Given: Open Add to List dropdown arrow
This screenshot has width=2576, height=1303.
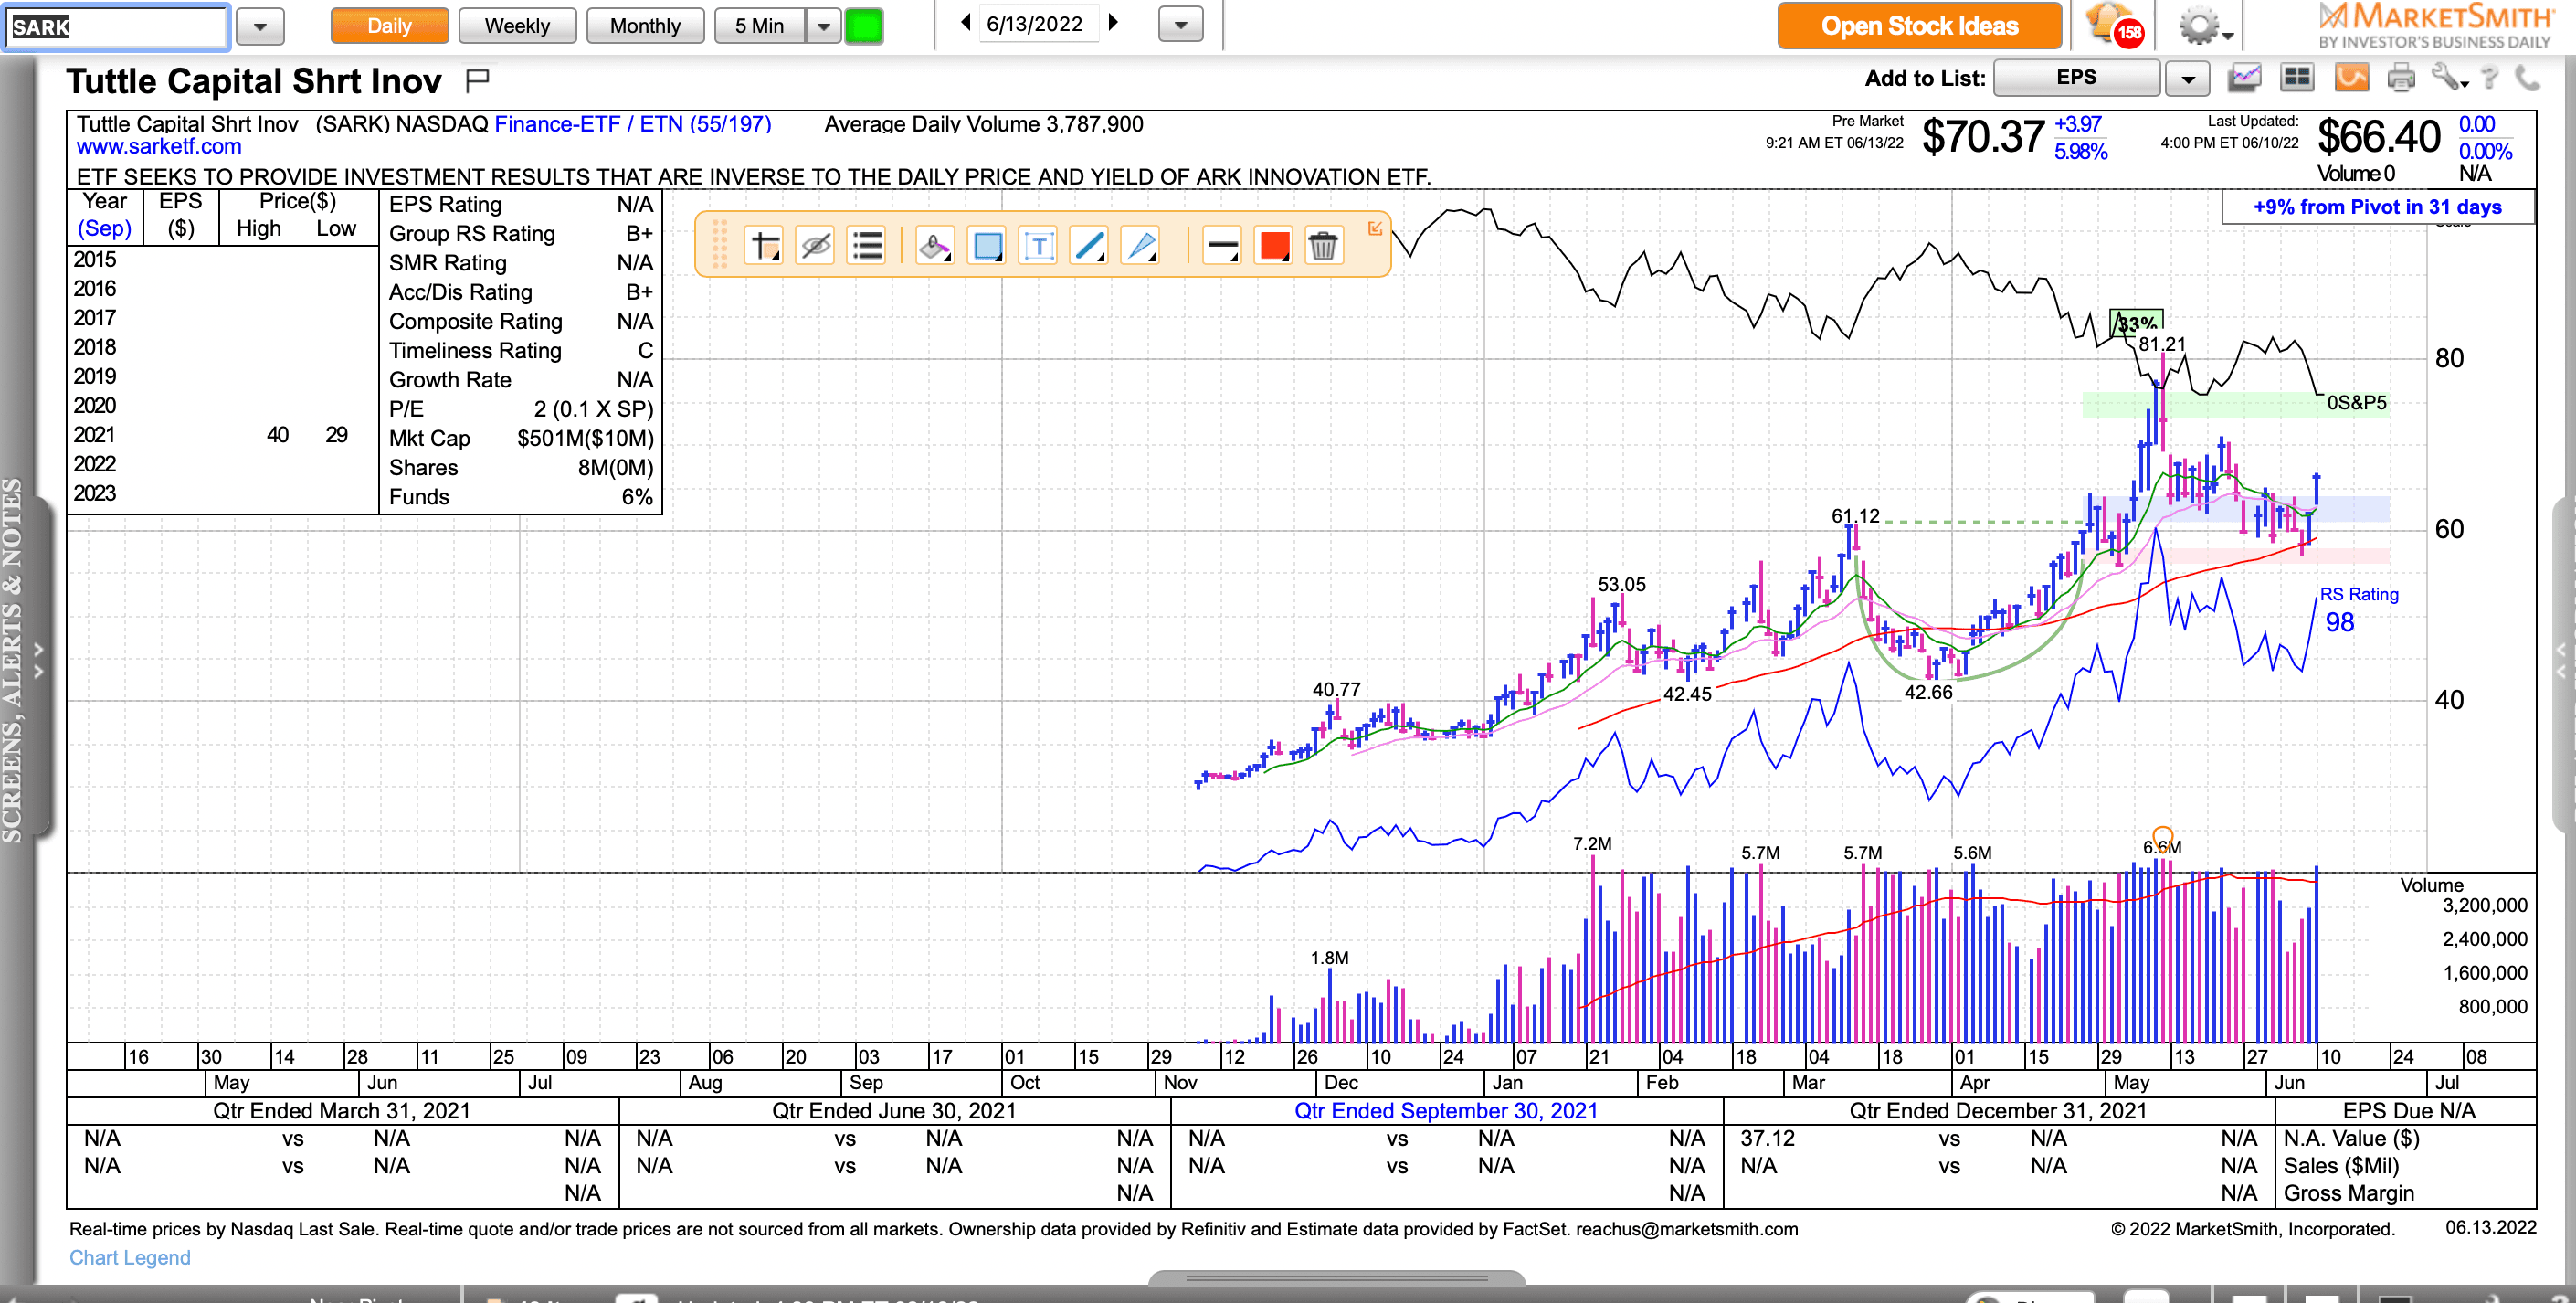Looking at the screenshot, I should (2187, 79).
